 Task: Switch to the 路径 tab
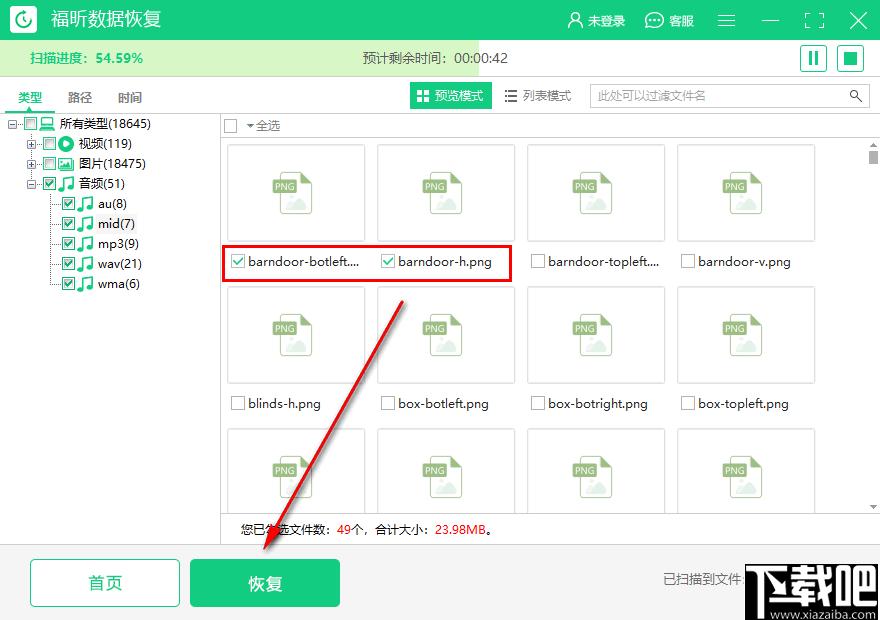pos(80,98)
